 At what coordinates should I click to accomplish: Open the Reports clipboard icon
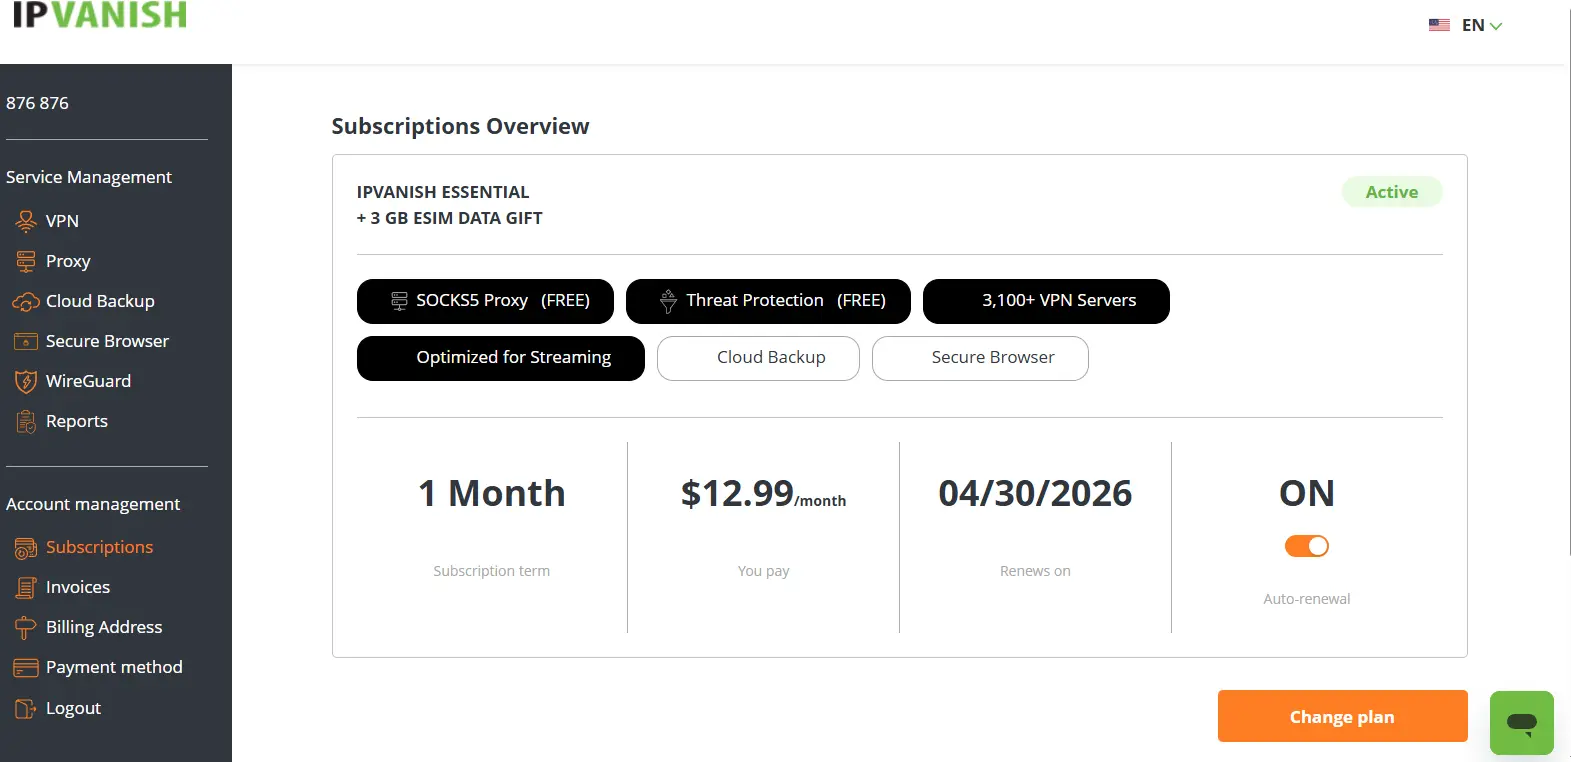[26, 422]
